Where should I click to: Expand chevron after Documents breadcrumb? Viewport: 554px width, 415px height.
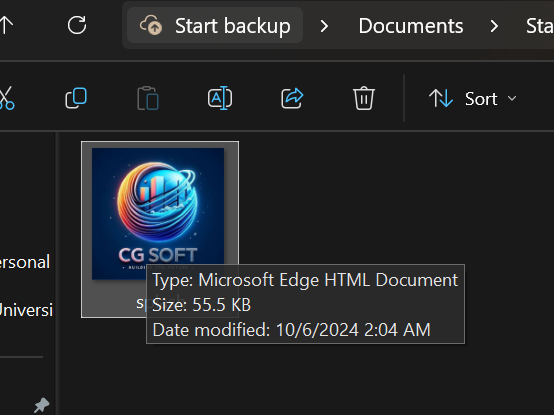click(494, 26)
